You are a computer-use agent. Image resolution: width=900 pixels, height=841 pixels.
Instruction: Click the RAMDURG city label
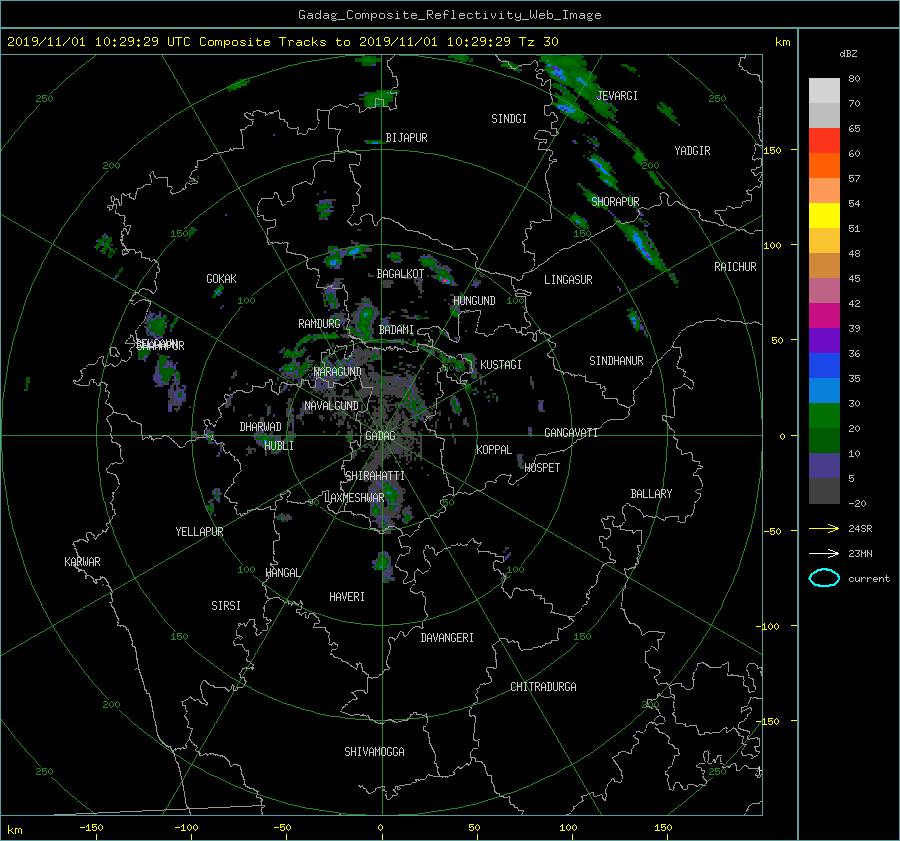(319, 324)
